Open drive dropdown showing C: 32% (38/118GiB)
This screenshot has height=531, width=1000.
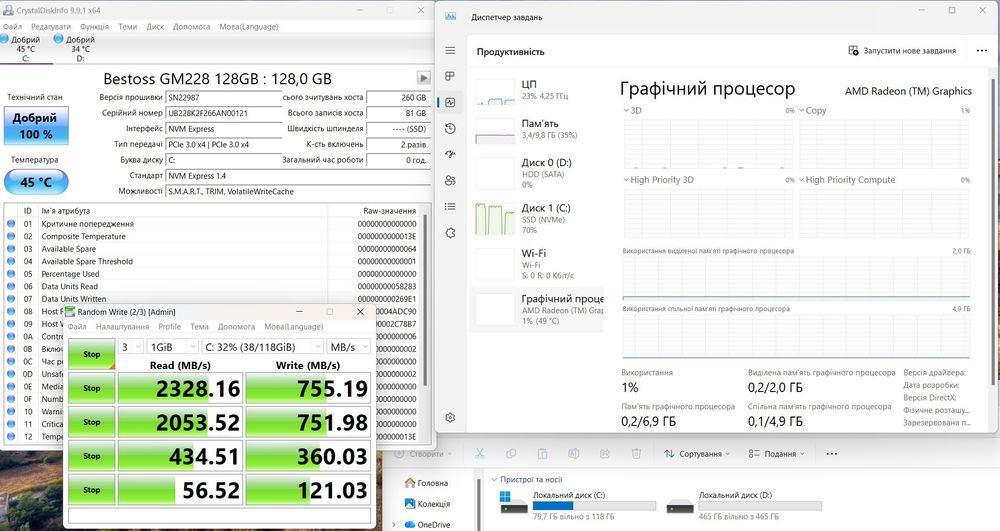click(262, 347)
